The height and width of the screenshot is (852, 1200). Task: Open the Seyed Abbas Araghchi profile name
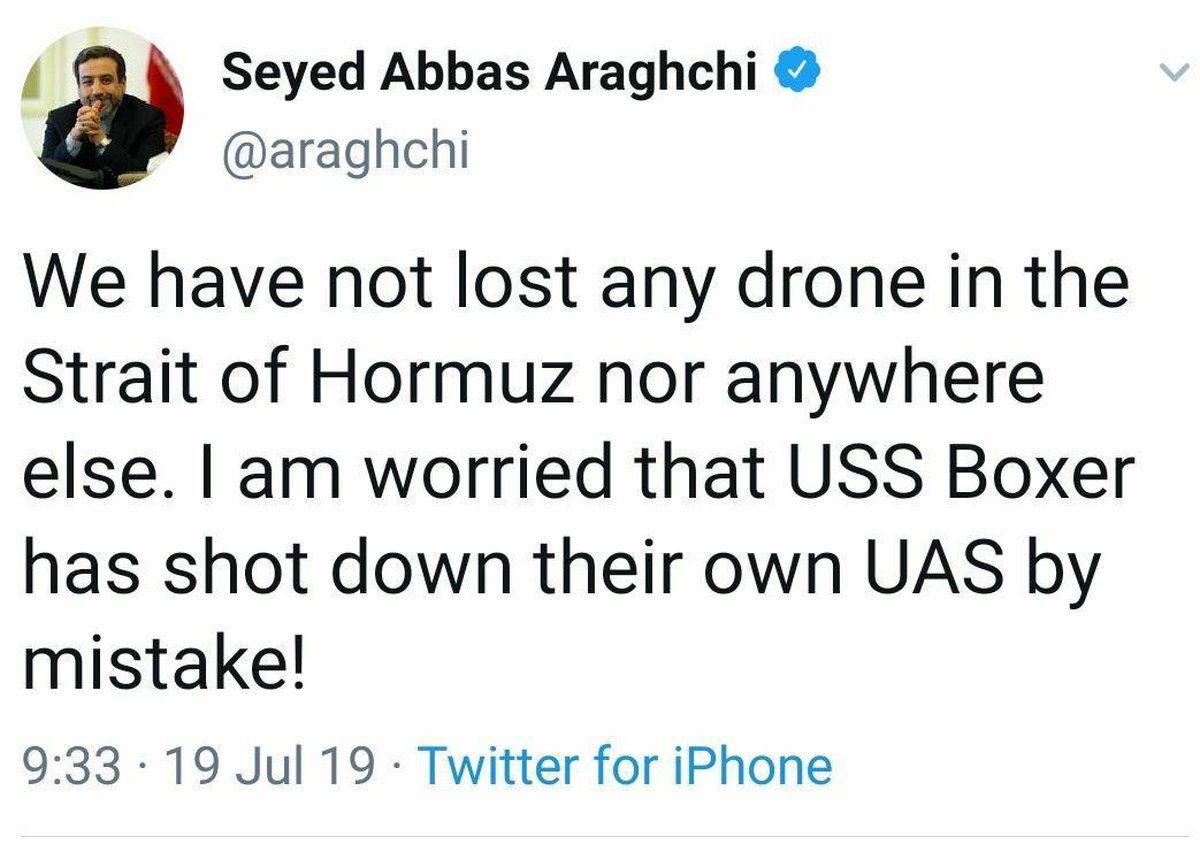[x=489, y=72]
